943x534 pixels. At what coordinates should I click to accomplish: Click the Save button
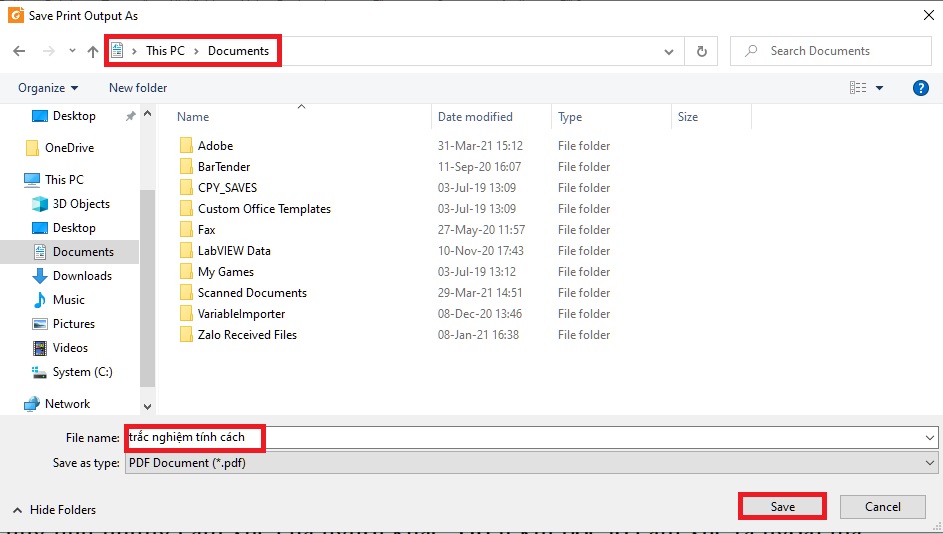click(x=782, y=507)
